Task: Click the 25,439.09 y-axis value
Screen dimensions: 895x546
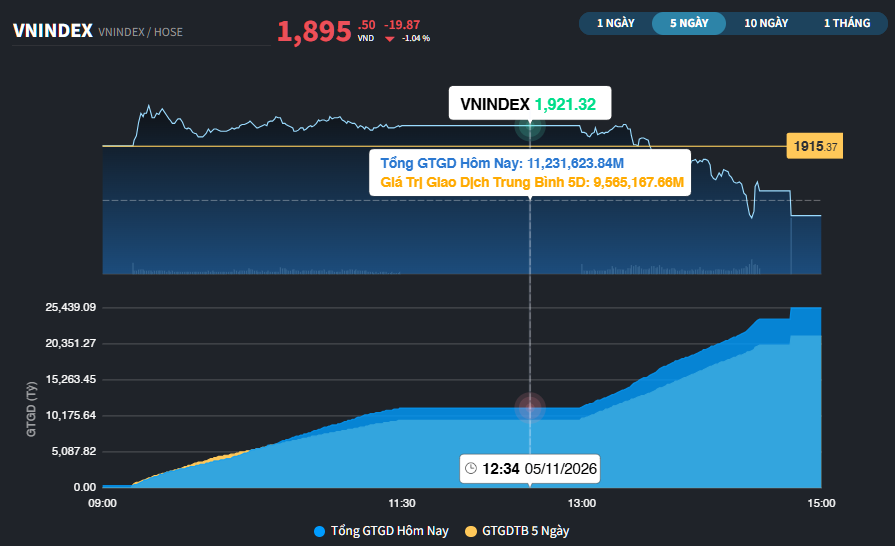Action: tap(71, 308)
